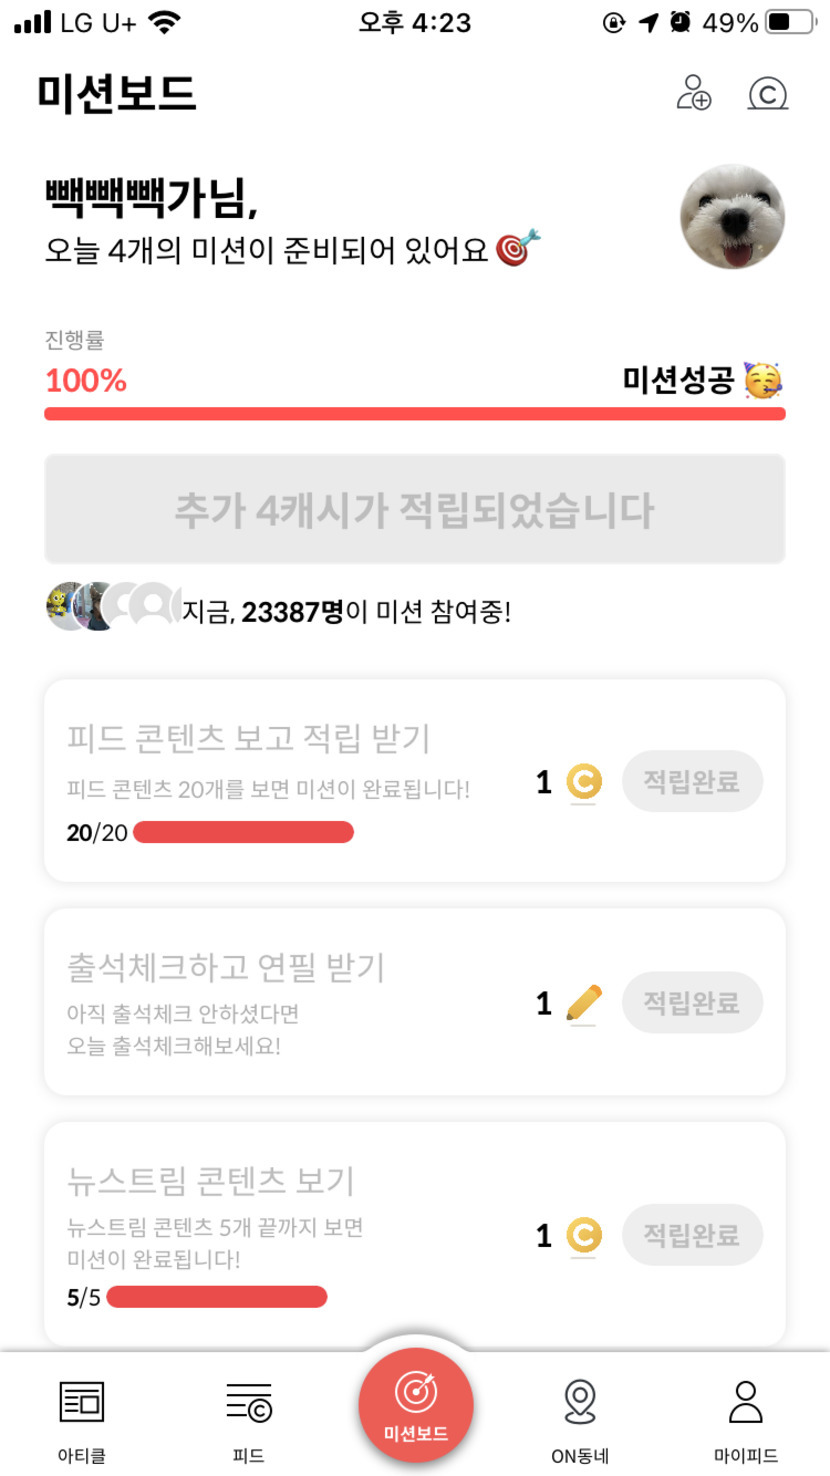The height and width of the screenshot is (1476, 830).
Task: Tap 추가 4캐시가 적립되었습니다 button
Action: (414, 510)
